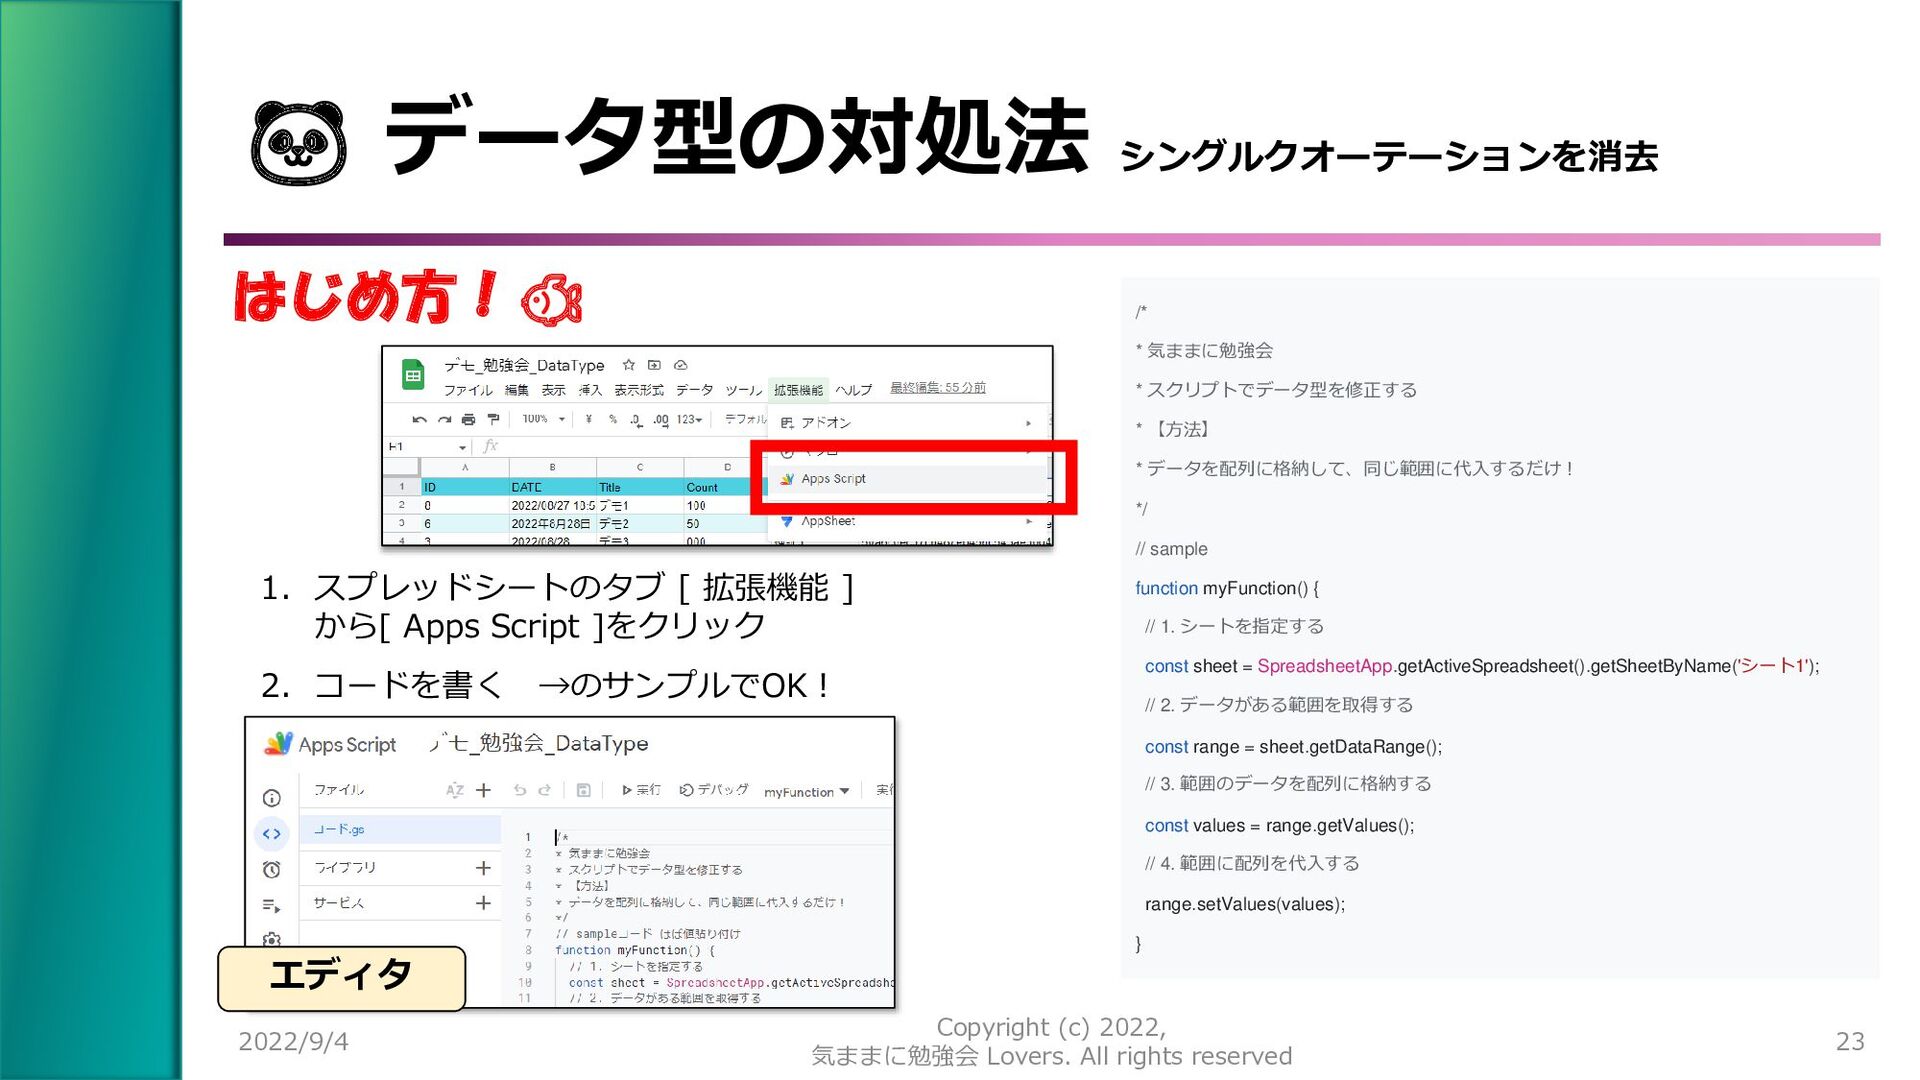Undo in the Sheets toolbar
1920x1080 pixels.
pyautogui.click(x=419, y=420)
